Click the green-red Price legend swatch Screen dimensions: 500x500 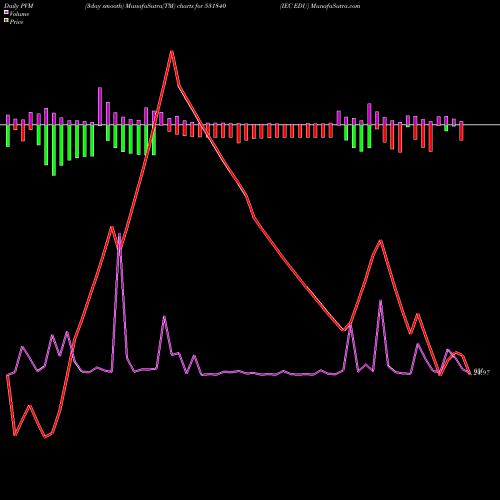6,21
